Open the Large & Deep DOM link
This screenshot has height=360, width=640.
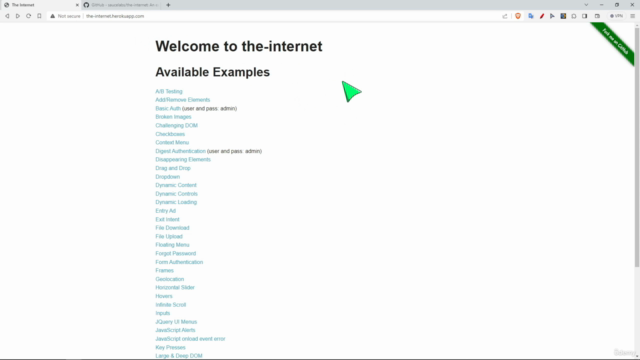tap(179, 356)
